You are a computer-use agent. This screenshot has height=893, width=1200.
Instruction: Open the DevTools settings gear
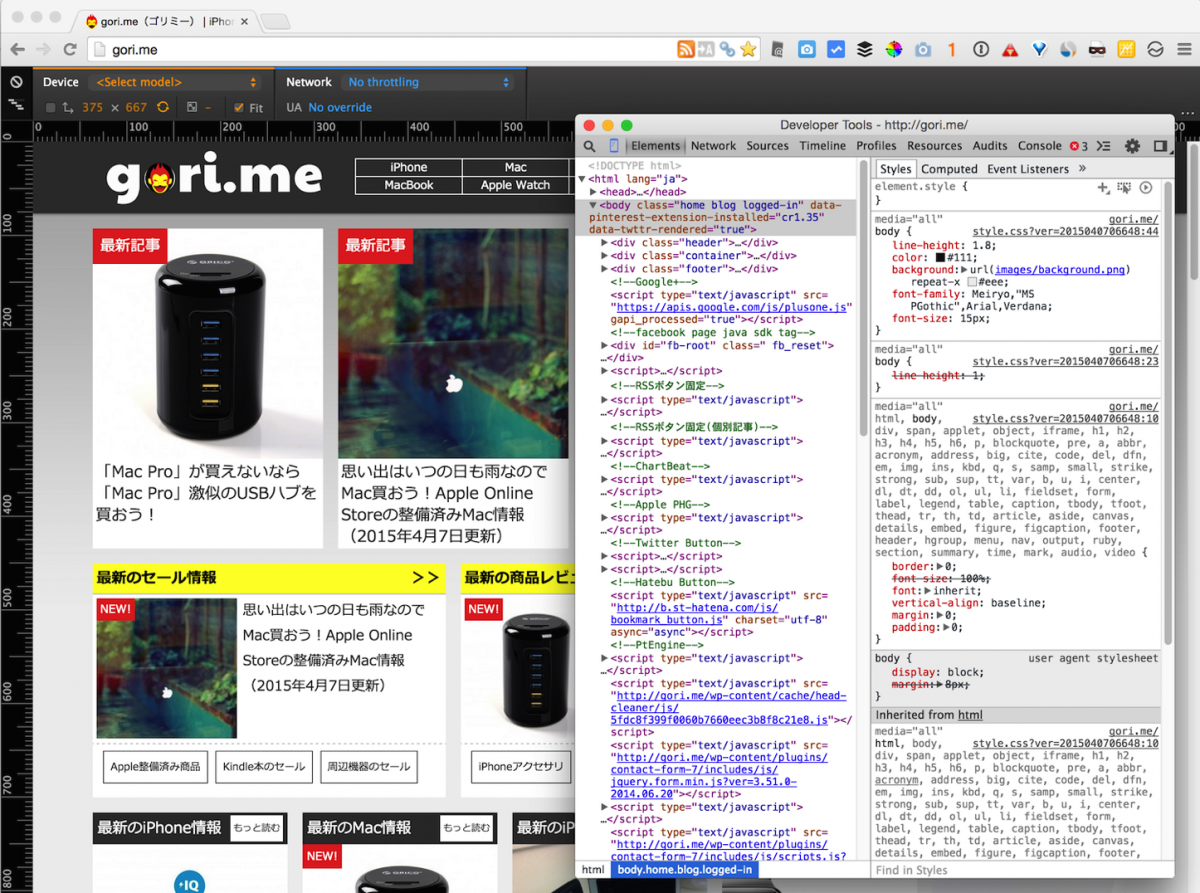tap(1131, 146)
